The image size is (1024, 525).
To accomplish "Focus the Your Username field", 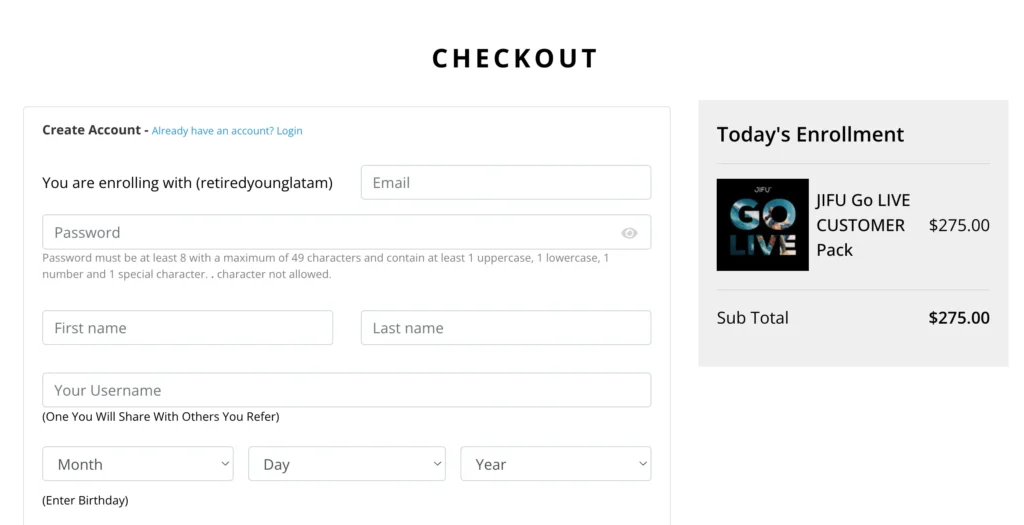I will point(347,390).
